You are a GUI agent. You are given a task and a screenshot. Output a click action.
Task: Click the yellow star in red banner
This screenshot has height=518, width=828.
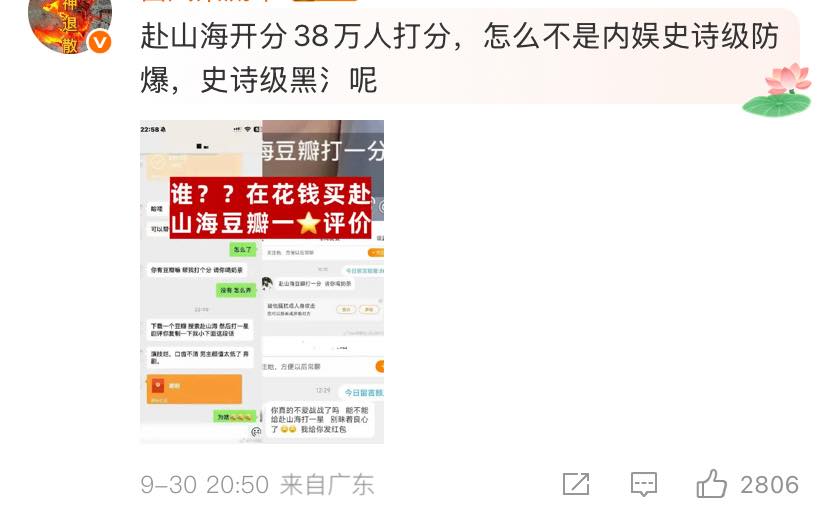click(x=308, y=223)
